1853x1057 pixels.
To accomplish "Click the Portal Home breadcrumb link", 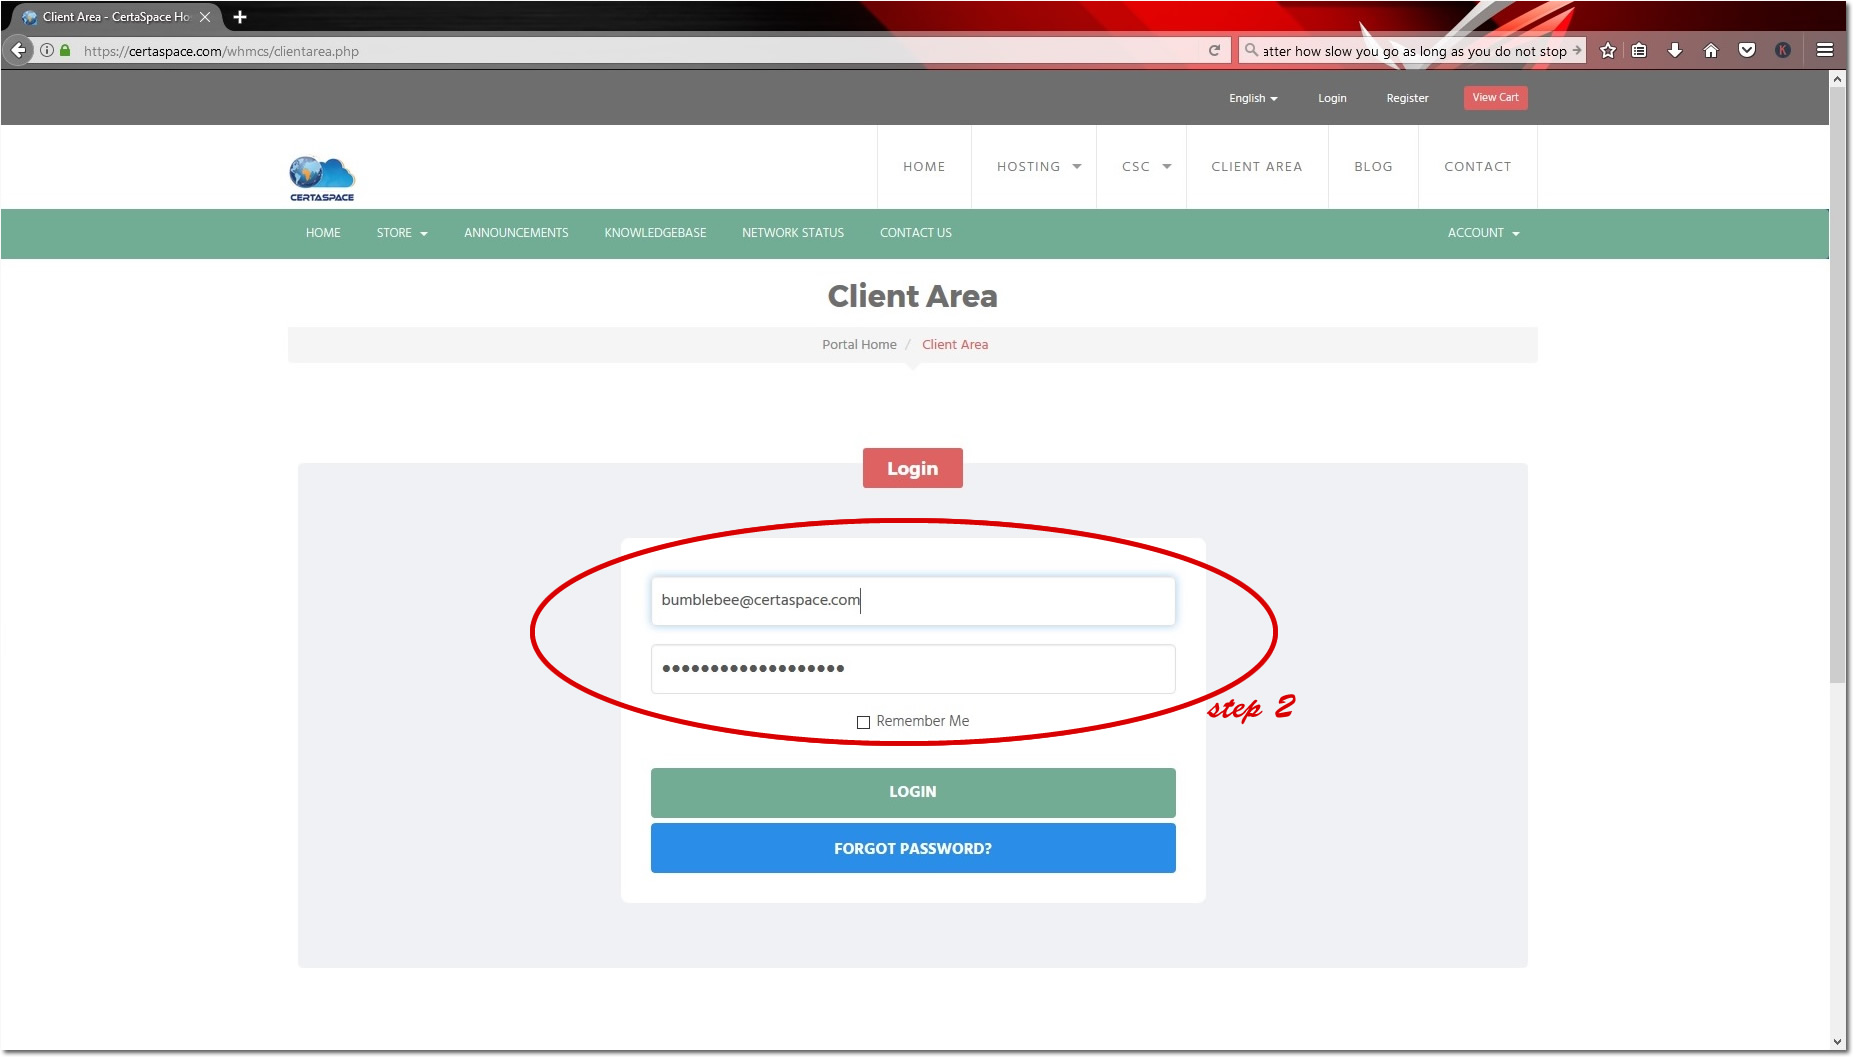I will coord(859,345).
